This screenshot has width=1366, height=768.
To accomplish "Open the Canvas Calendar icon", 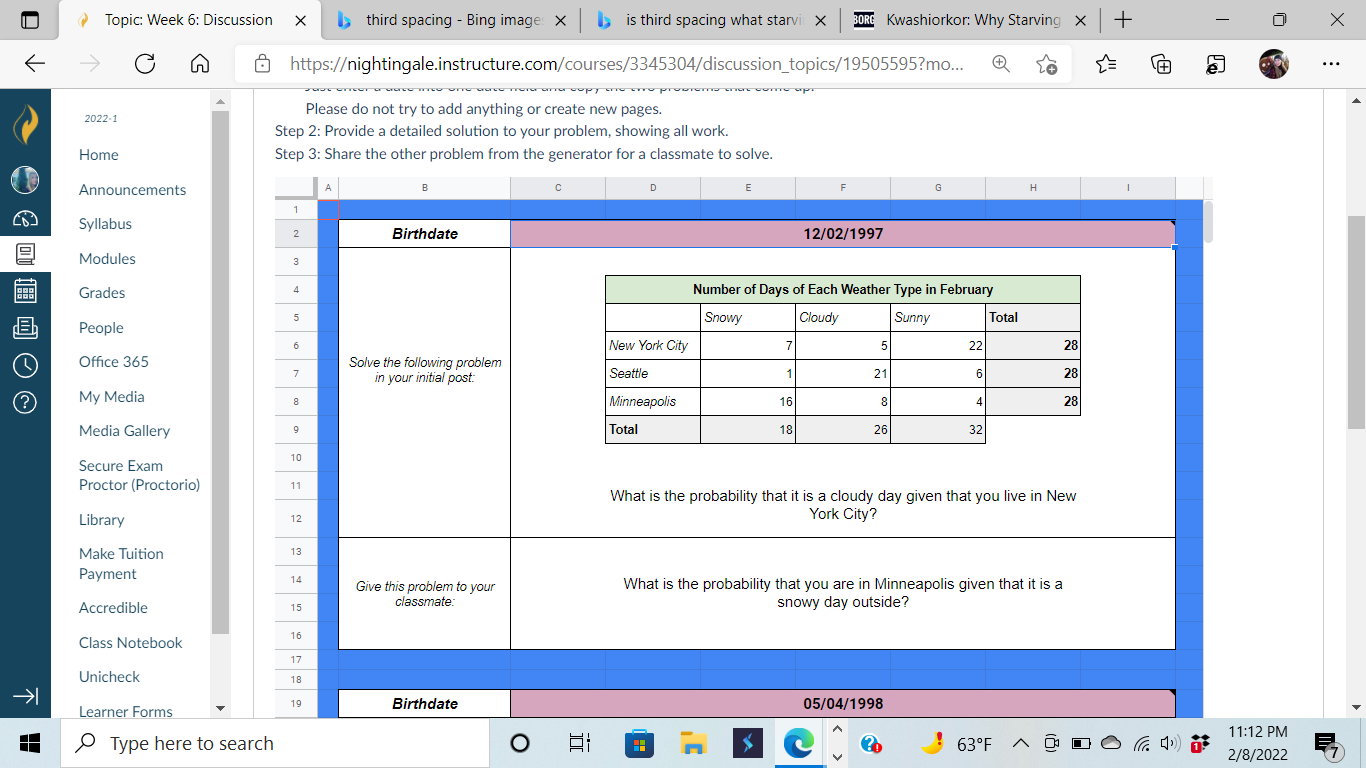I will coord(25,290).
